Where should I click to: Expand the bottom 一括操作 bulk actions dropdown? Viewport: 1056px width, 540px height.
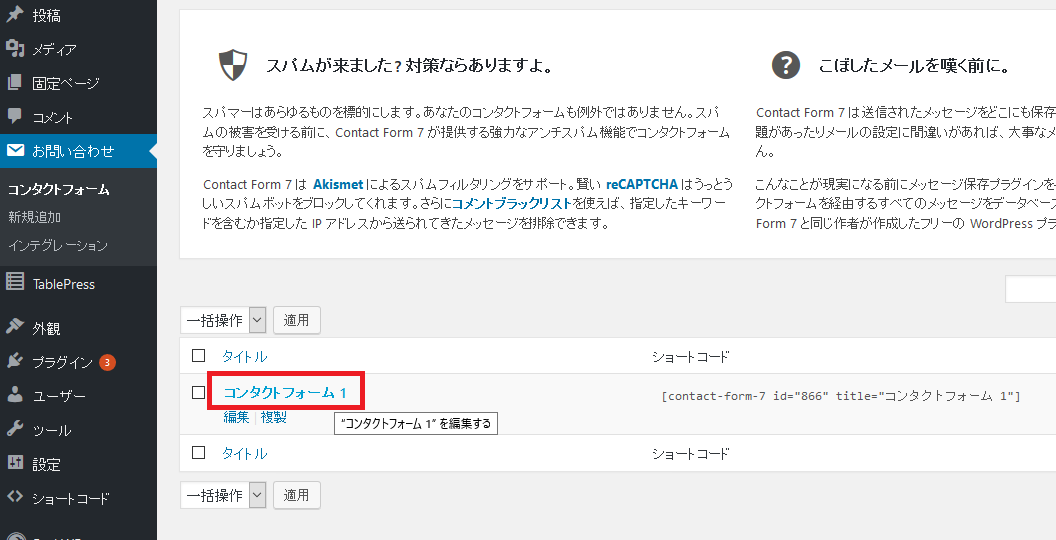pyautogui.click(x=223, y=495)
